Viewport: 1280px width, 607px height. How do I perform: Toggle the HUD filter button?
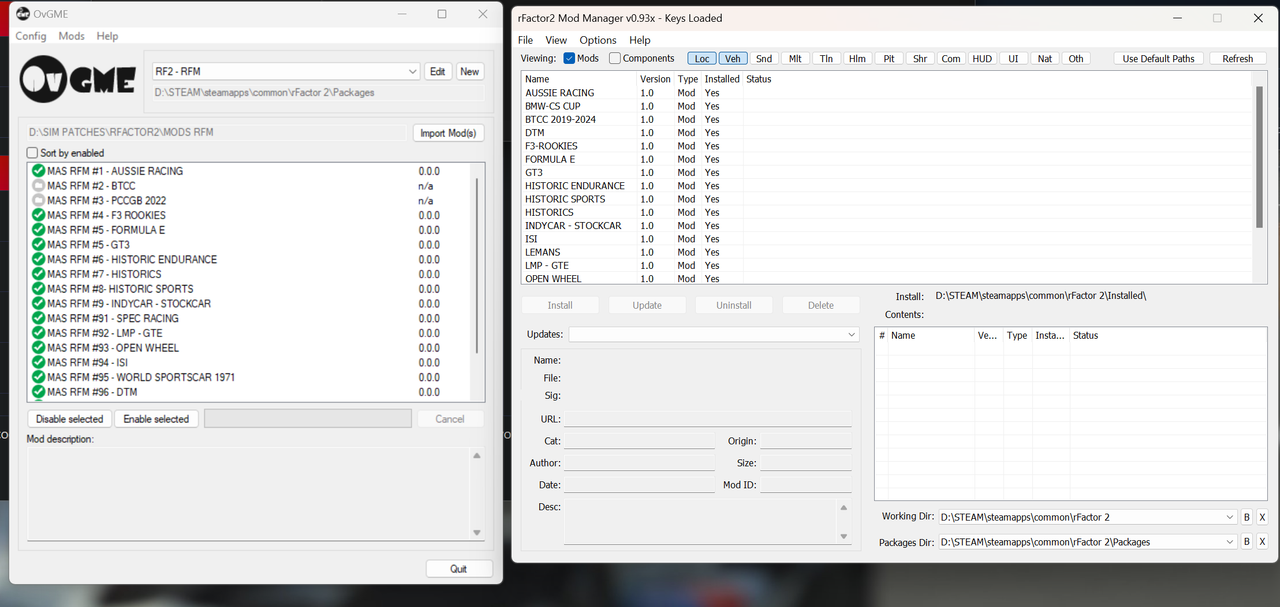pyautogui.click(x=982, y=59)
